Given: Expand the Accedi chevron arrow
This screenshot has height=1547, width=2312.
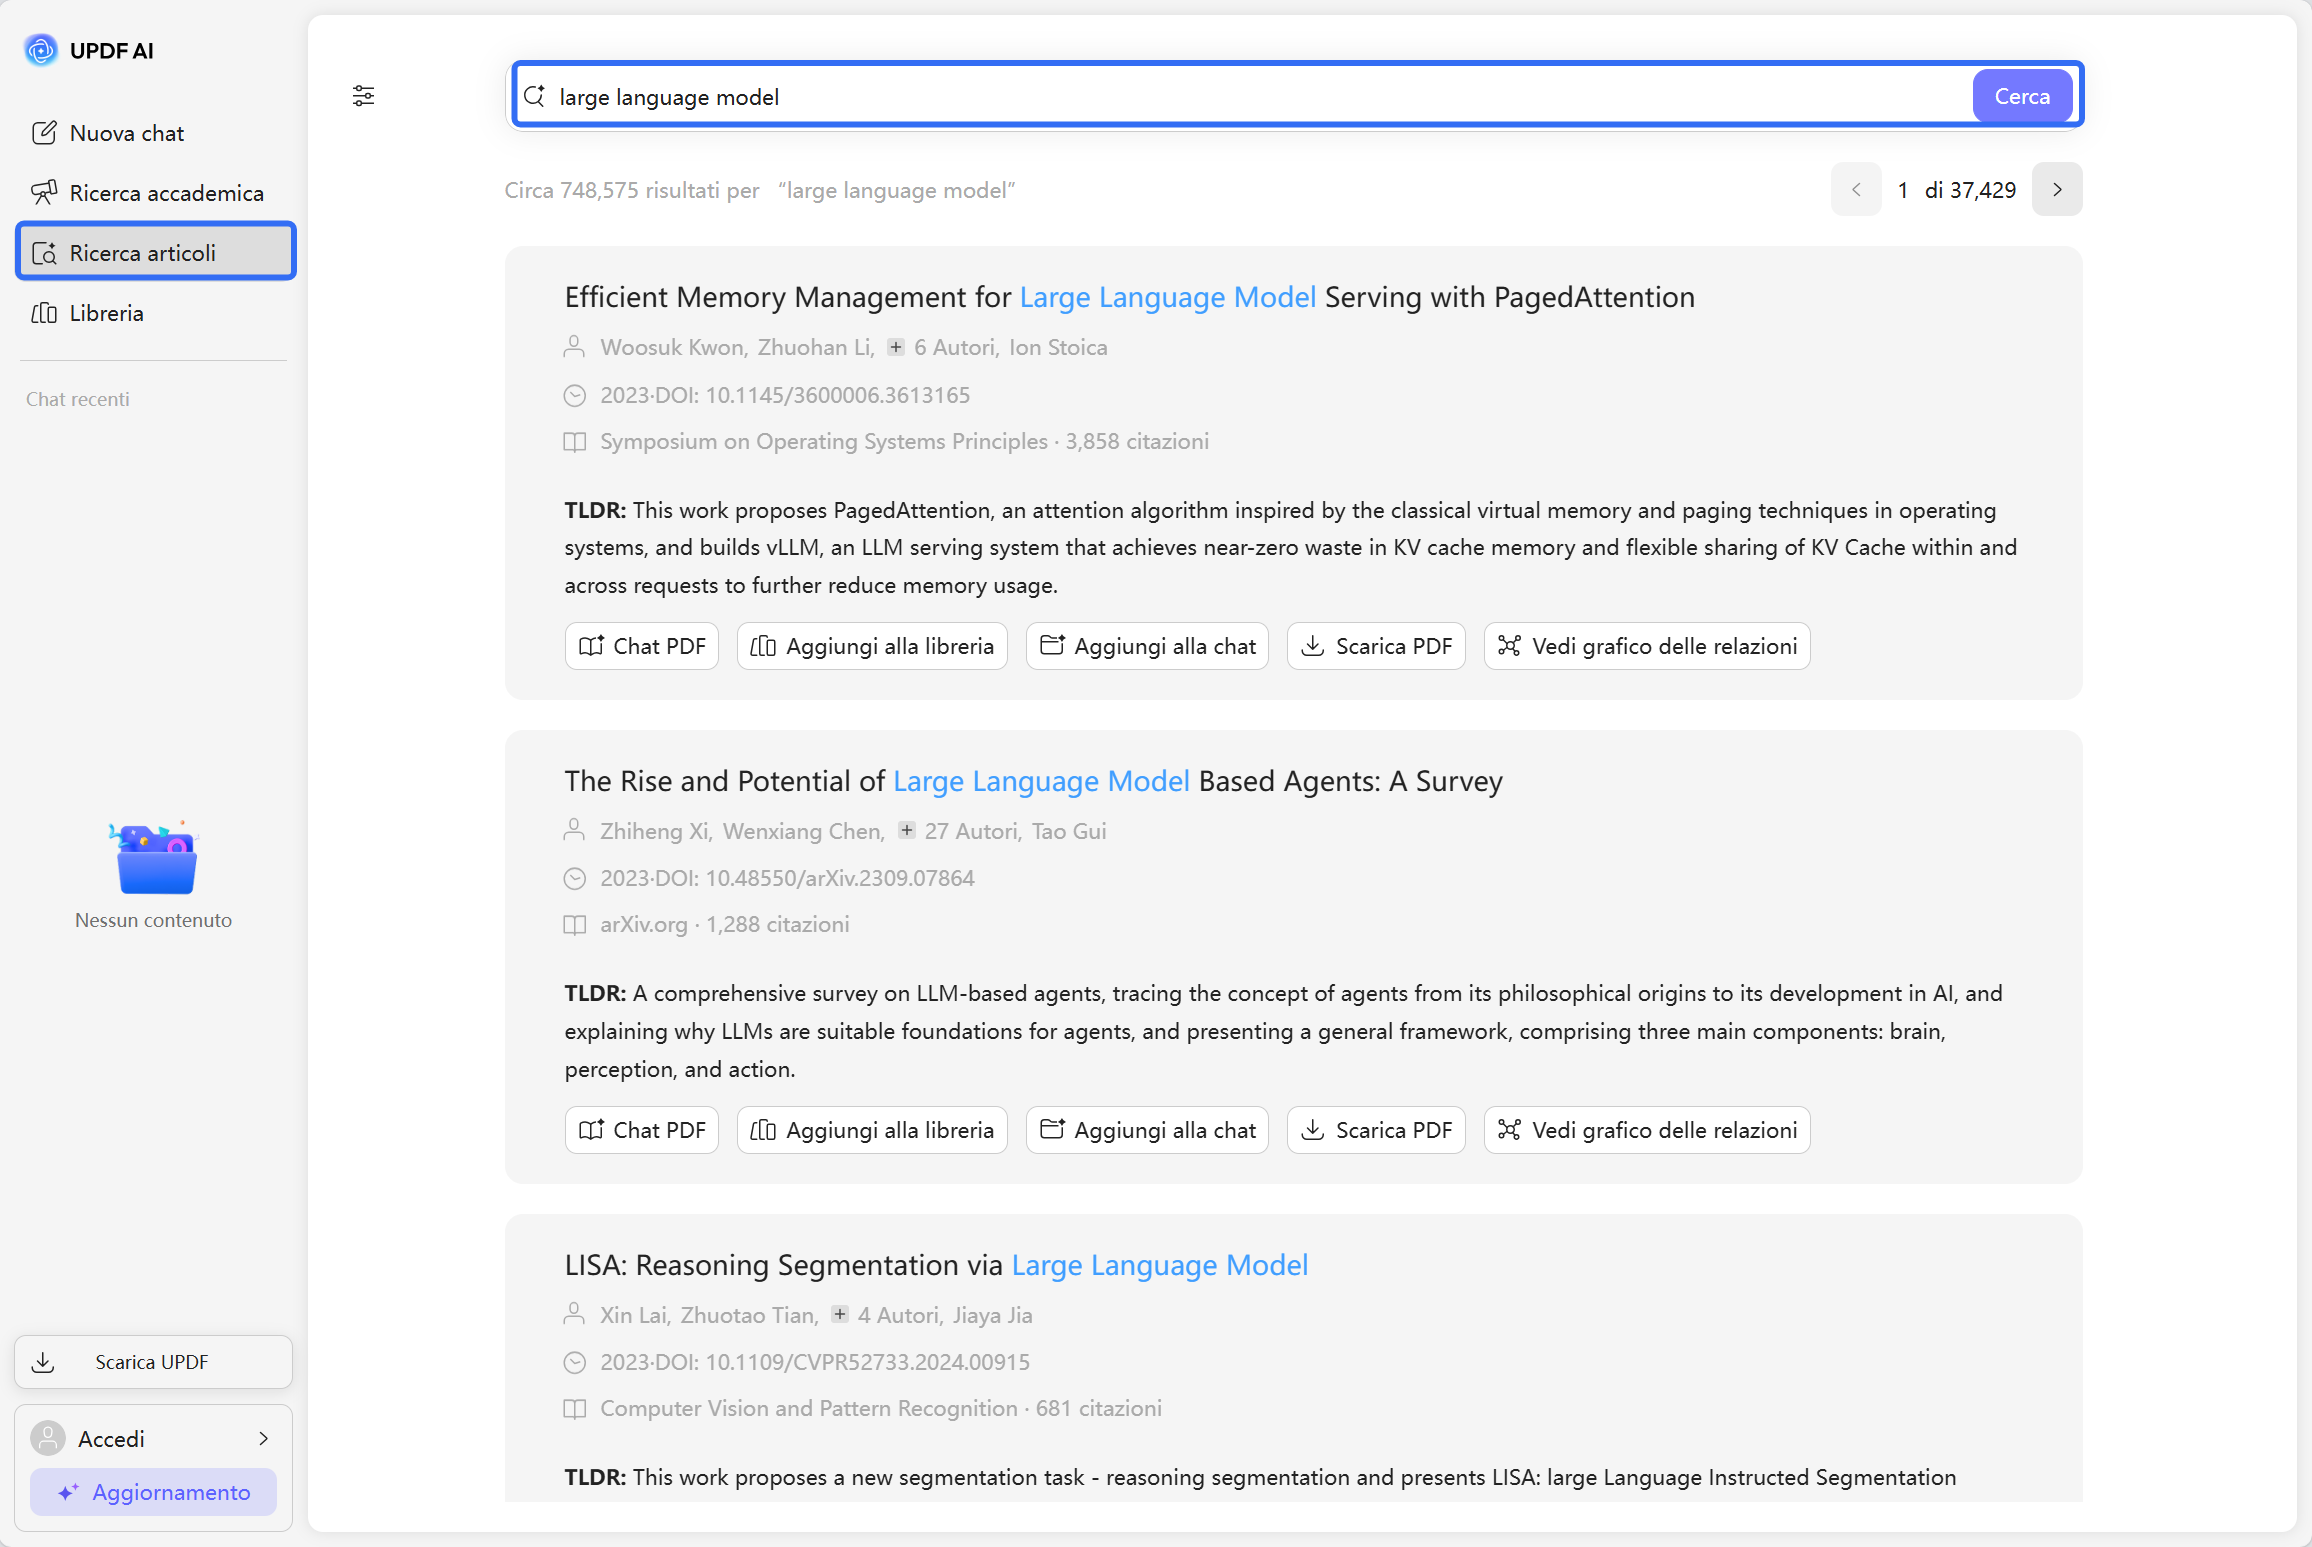Looking at the screenshot, I should coord(264,1439).
